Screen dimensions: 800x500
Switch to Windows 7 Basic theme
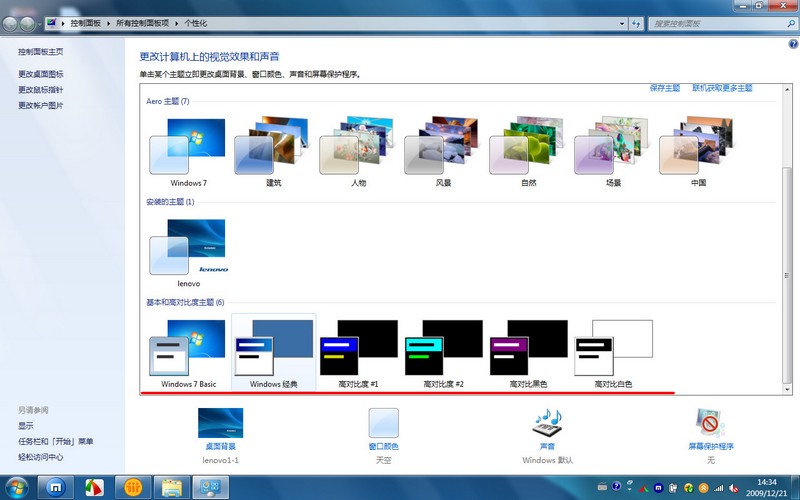click(188, 353)
